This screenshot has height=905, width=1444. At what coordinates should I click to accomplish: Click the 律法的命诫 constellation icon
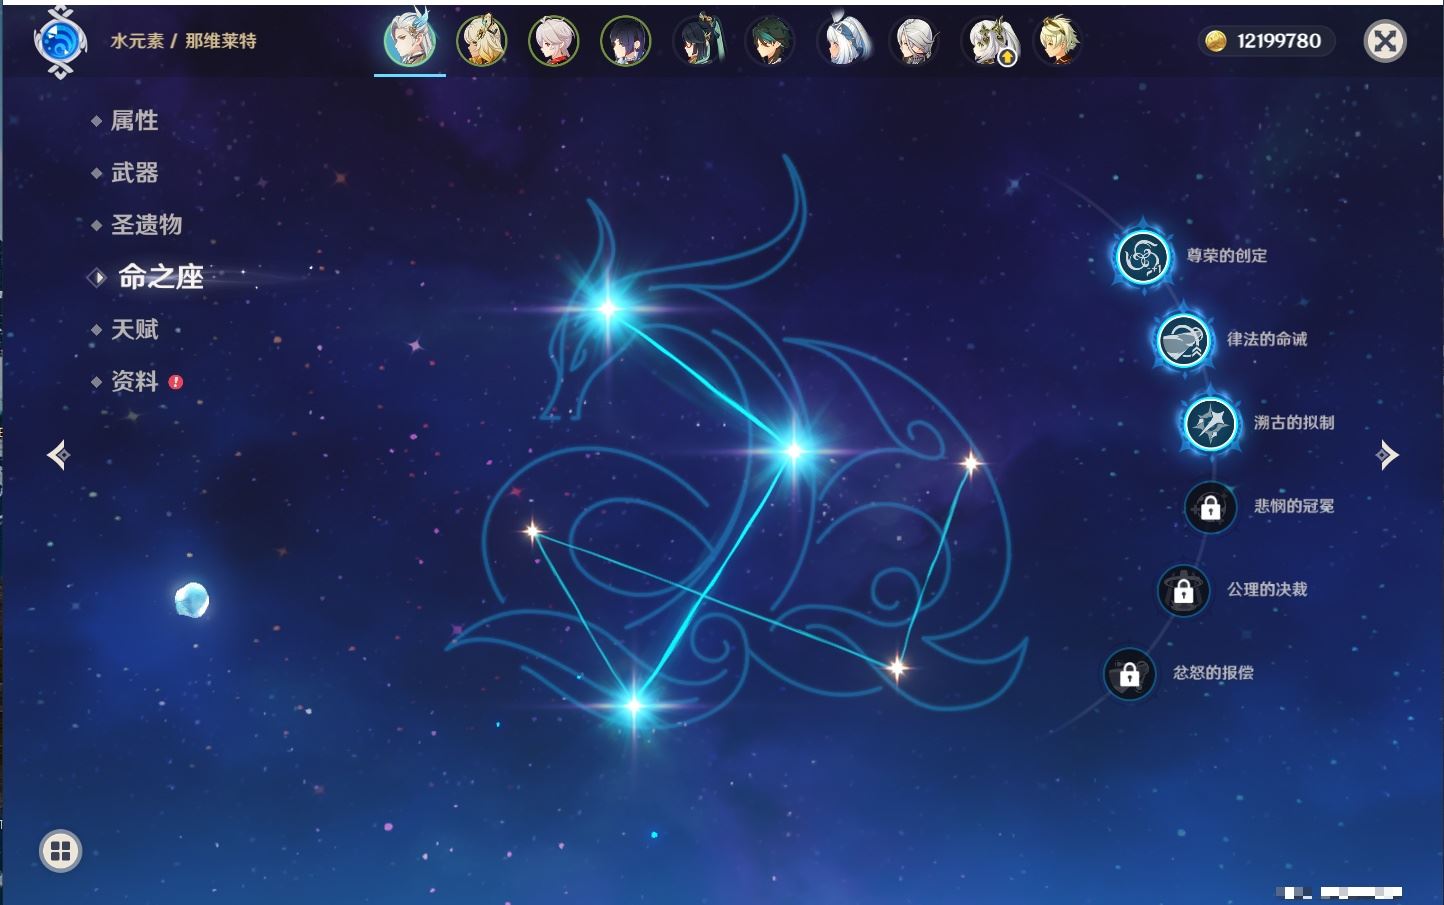point(1183,340)
